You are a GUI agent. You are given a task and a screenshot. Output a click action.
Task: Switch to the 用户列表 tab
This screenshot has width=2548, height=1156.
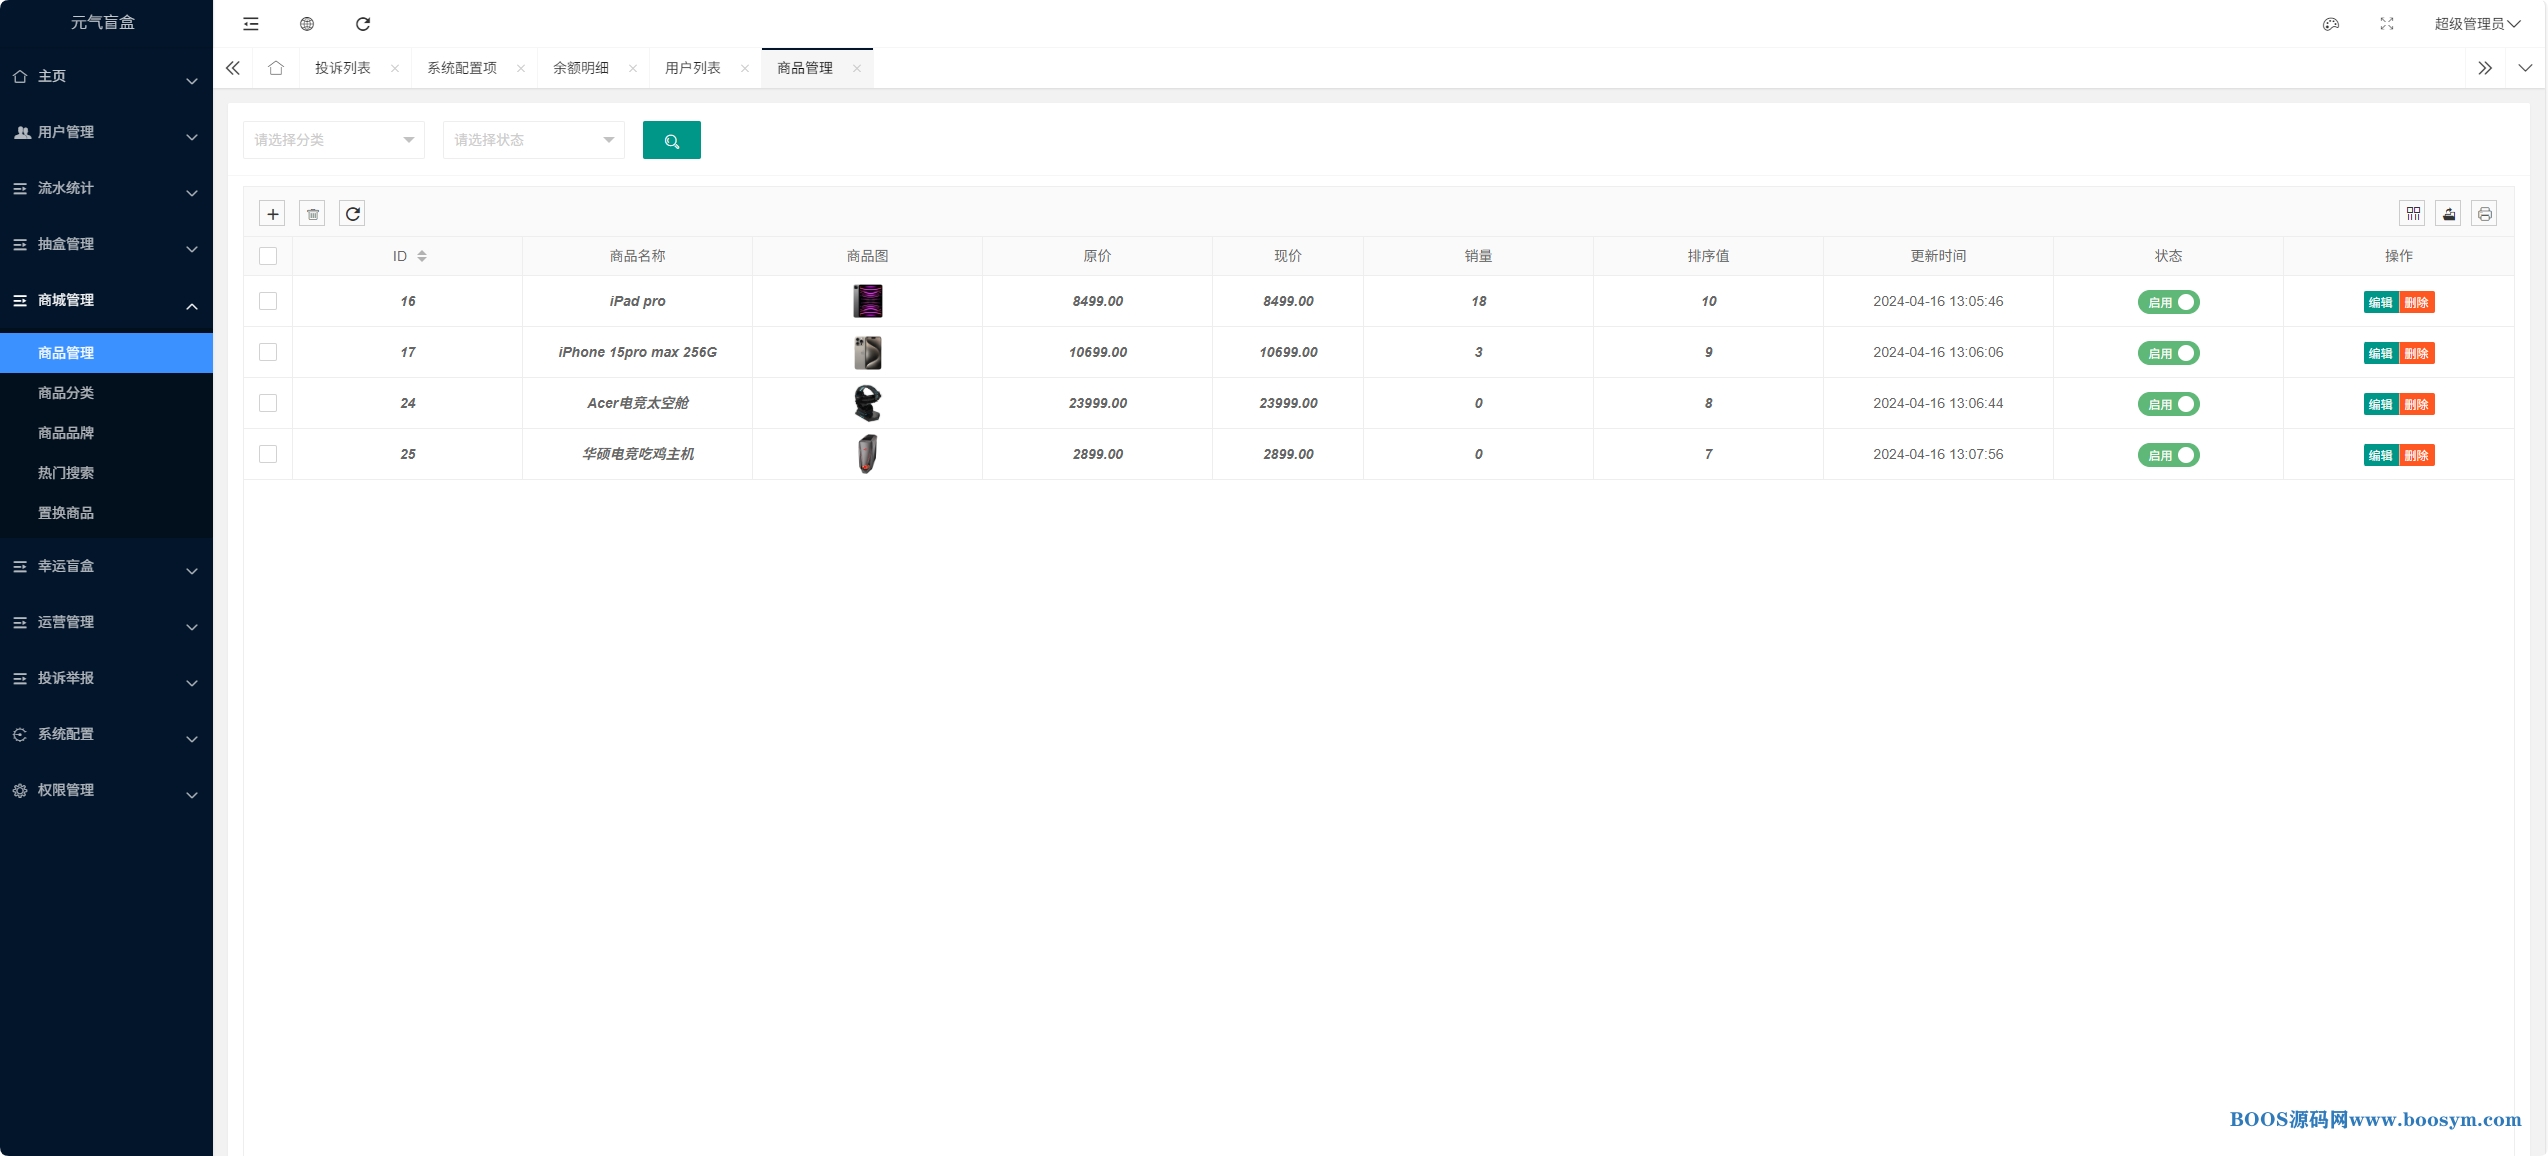coord(692,68)
